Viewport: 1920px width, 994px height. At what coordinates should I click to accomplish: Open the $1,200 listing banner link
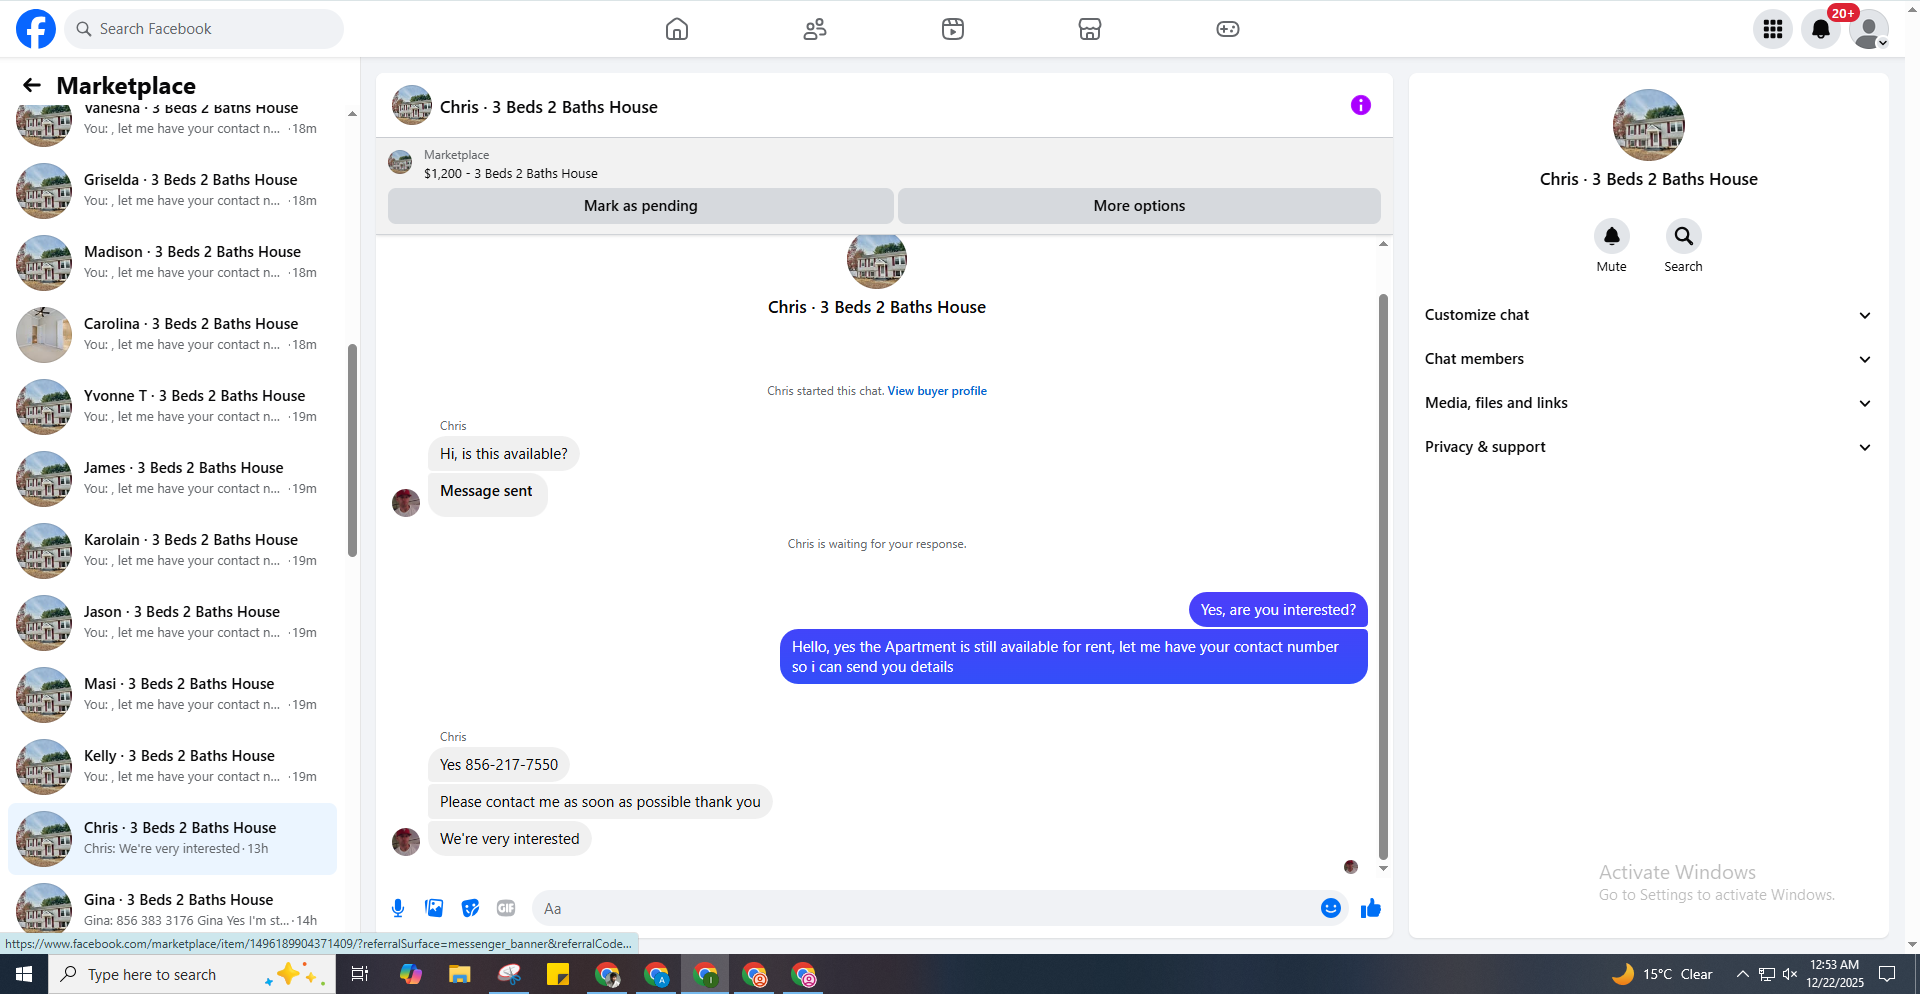[510, 164]
